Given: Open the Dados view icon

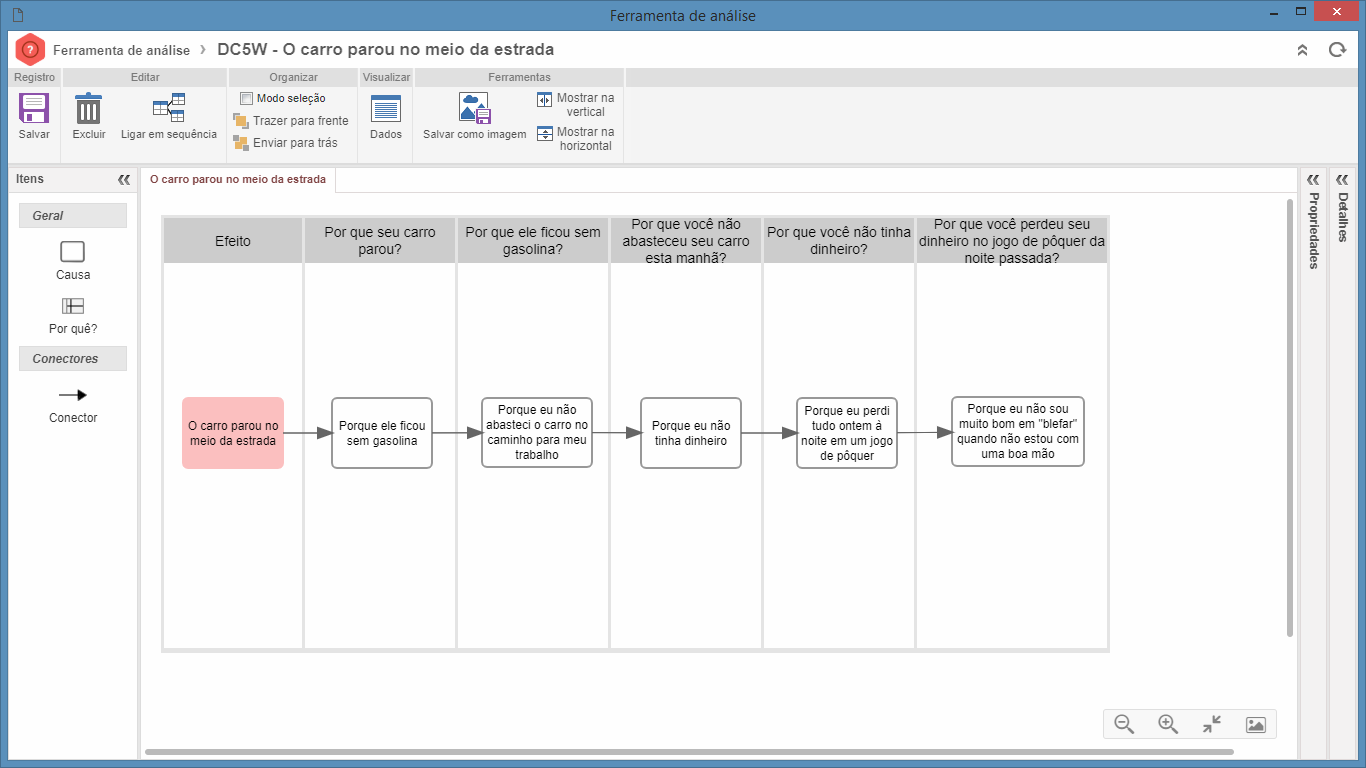Looking at the screenshot, I should [x=385, y=108].
